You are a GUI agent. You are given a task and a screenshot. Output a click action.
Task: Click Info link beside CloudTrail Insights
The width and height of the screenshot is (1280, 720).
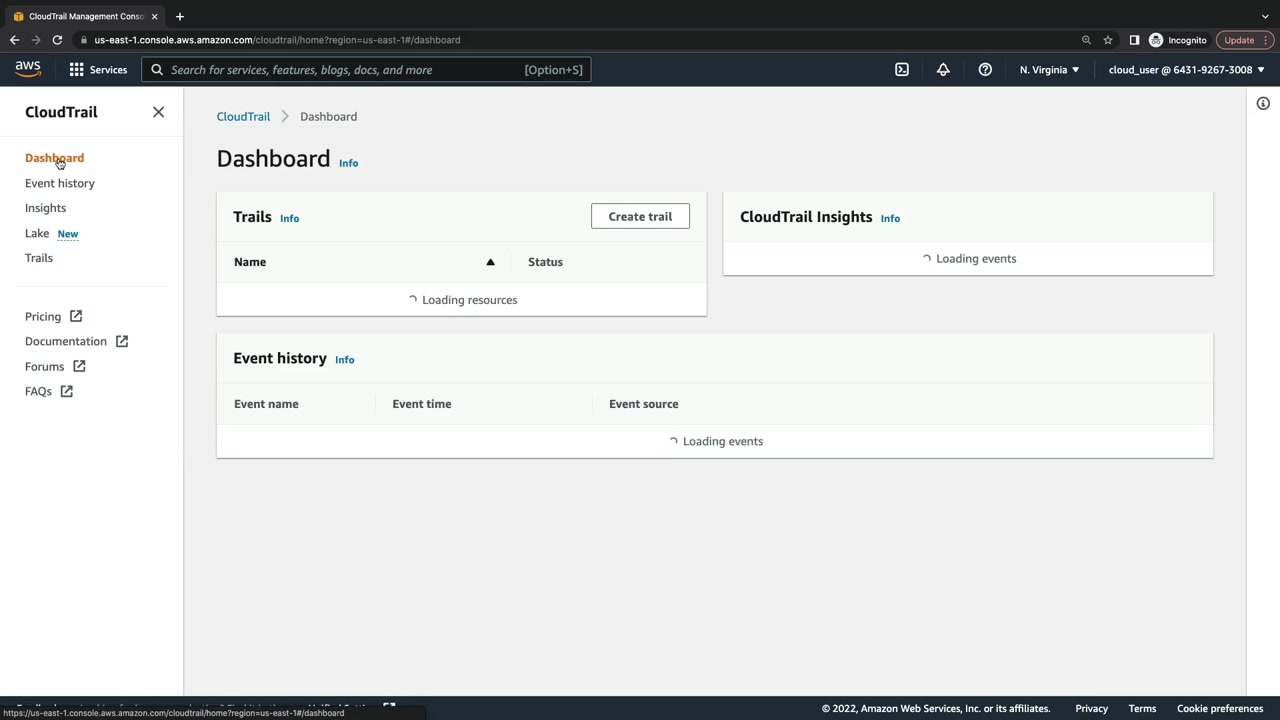[x=890, y=218]
